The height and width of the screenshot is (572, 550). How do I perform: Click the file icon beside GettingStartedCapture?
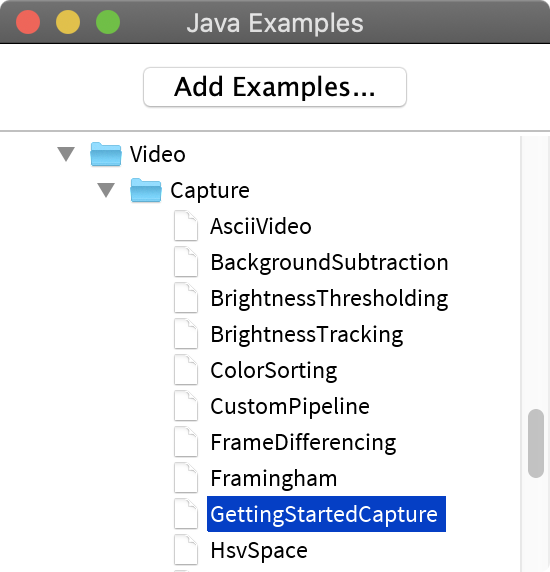[x=186, y=514]
